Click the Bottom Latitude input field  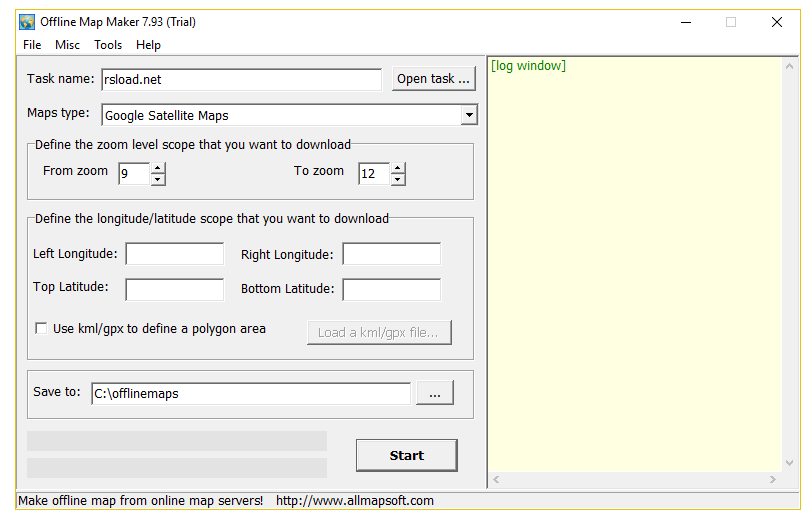point(391,290)
